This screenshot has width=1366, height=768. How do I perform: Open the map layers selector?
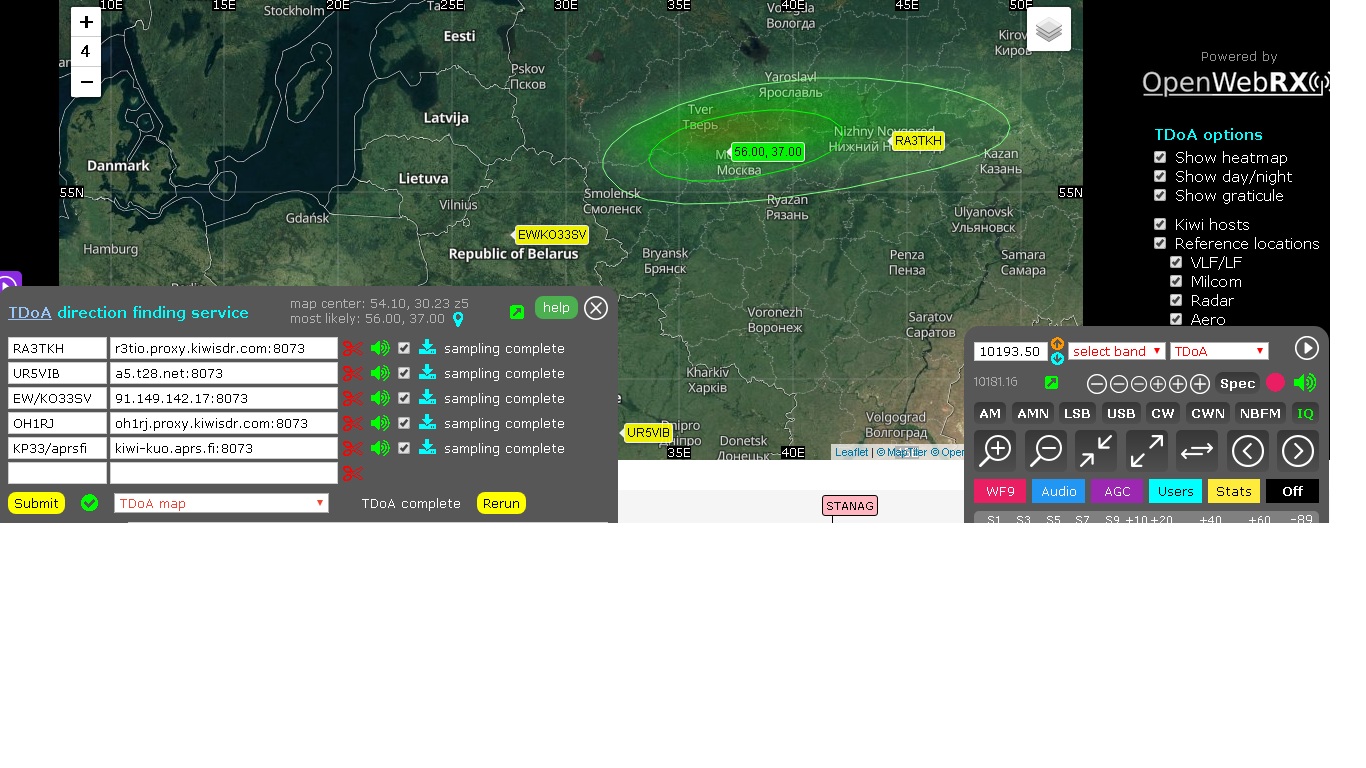coord(1049,29)
